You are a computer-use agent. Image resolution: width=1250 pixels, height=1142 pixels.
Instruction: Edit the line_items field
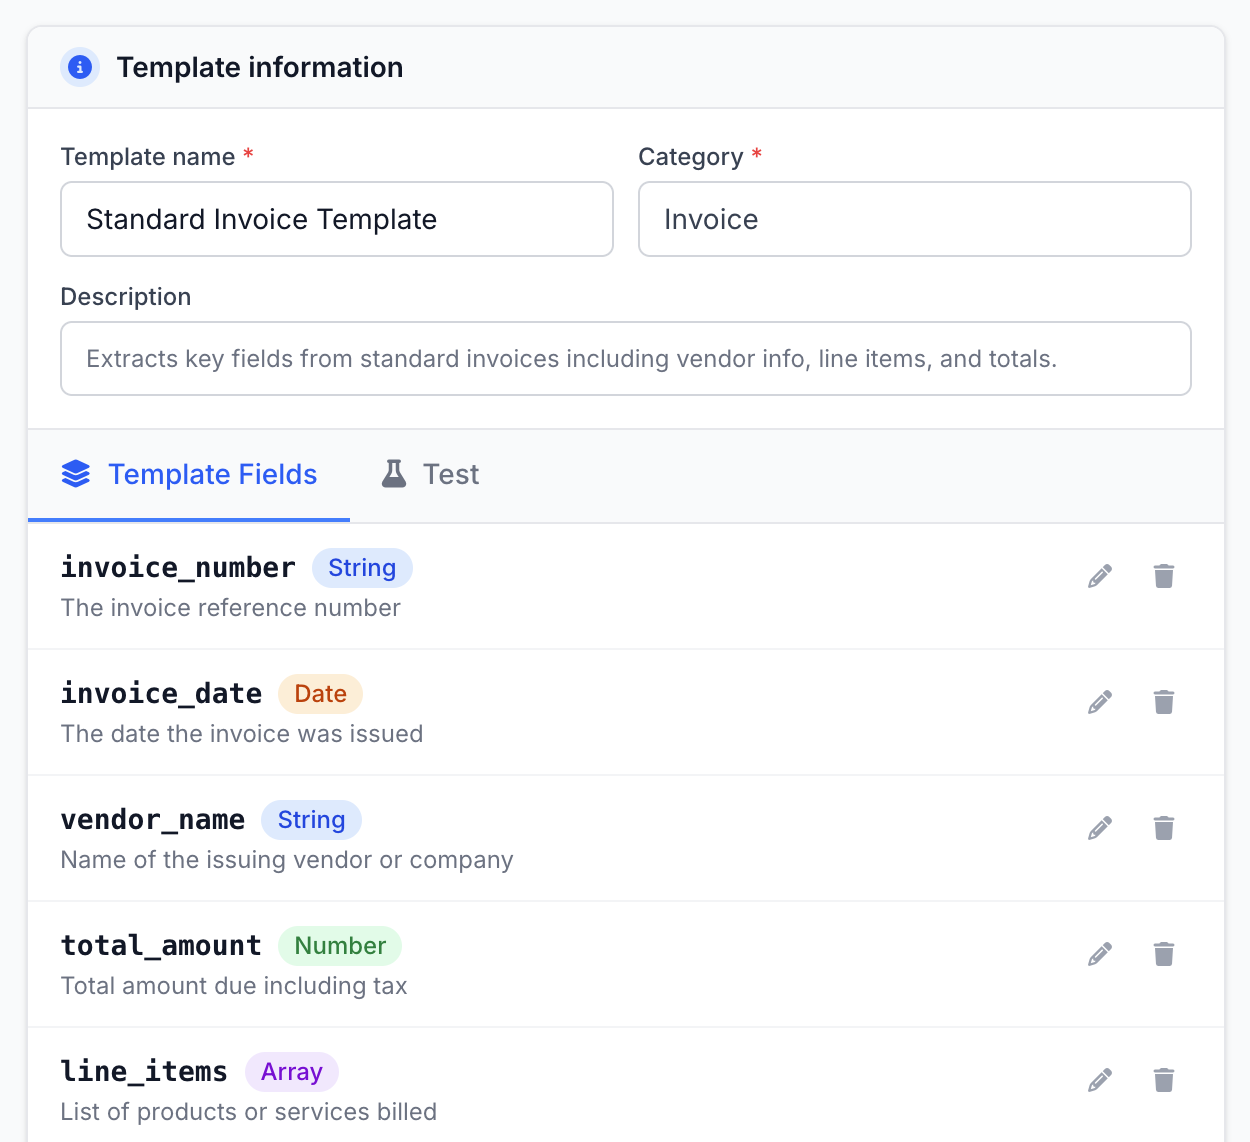click(x=1099, y=1079)
